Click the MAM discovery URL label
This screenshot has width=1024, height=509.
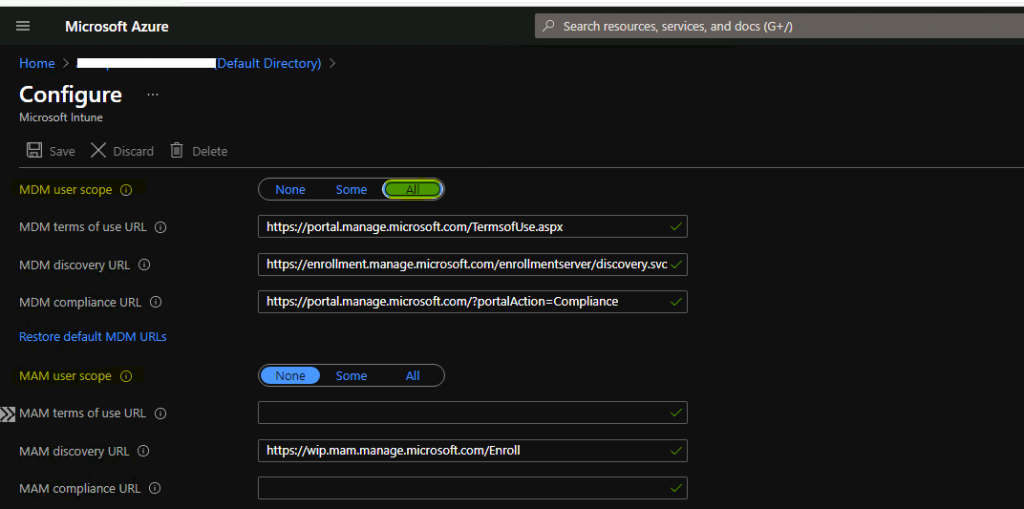click(x=74, y=451)
